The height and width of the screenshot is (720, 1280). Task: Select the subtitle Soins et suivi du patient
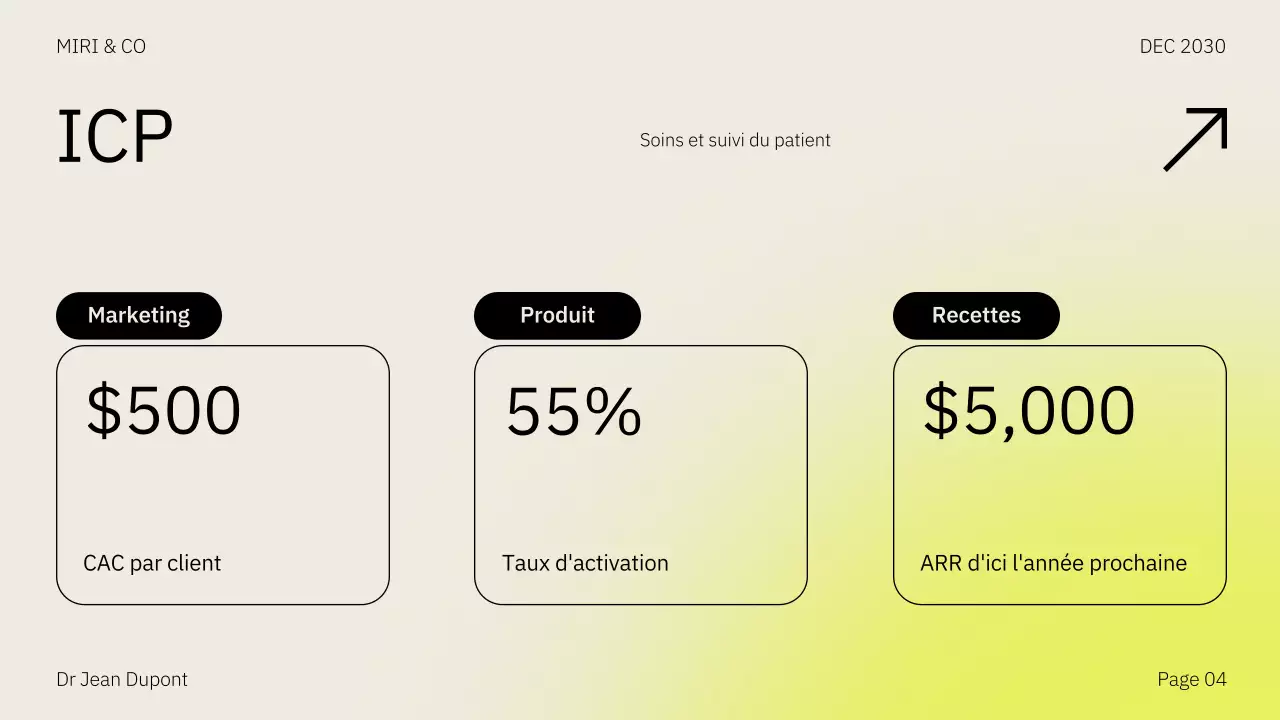pyautogui.click(x=735, y=140)
